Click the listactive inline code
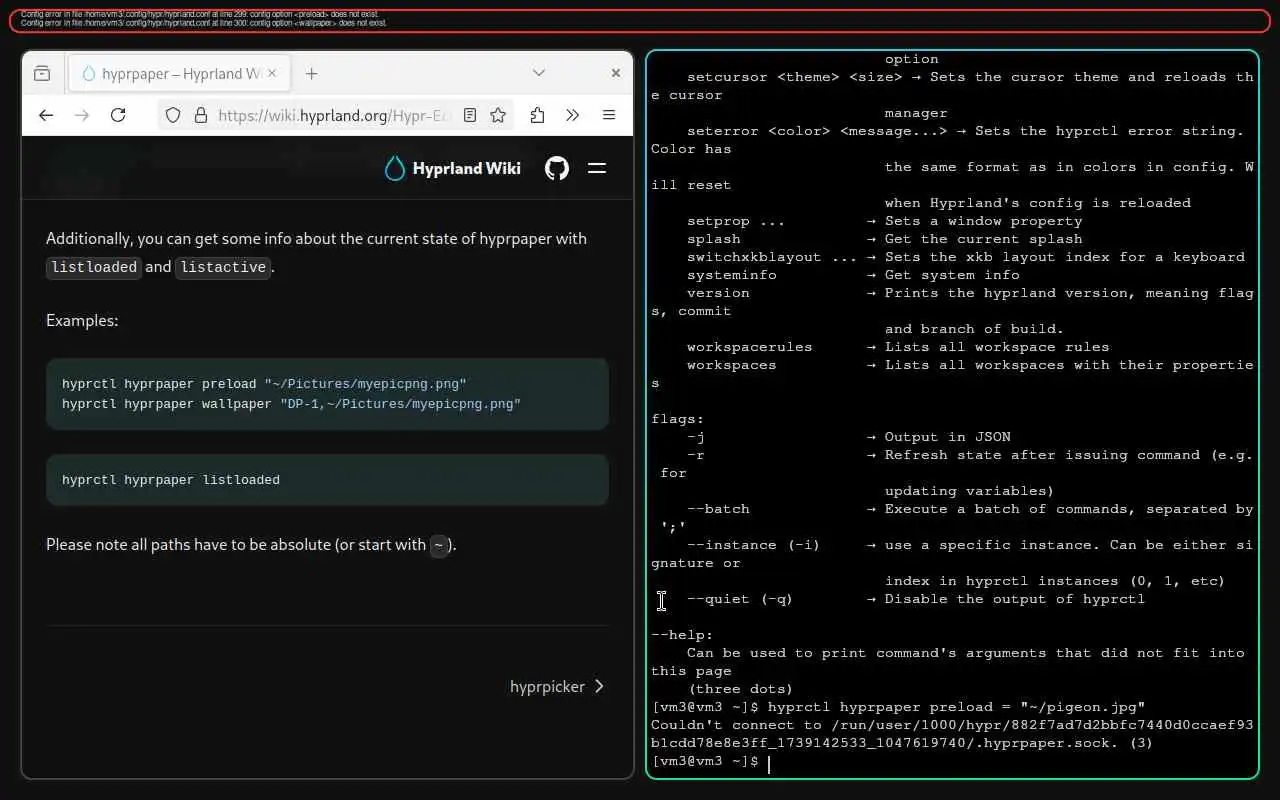The height and width of the screenshot is (800, 1280). [x=223, y=267]
